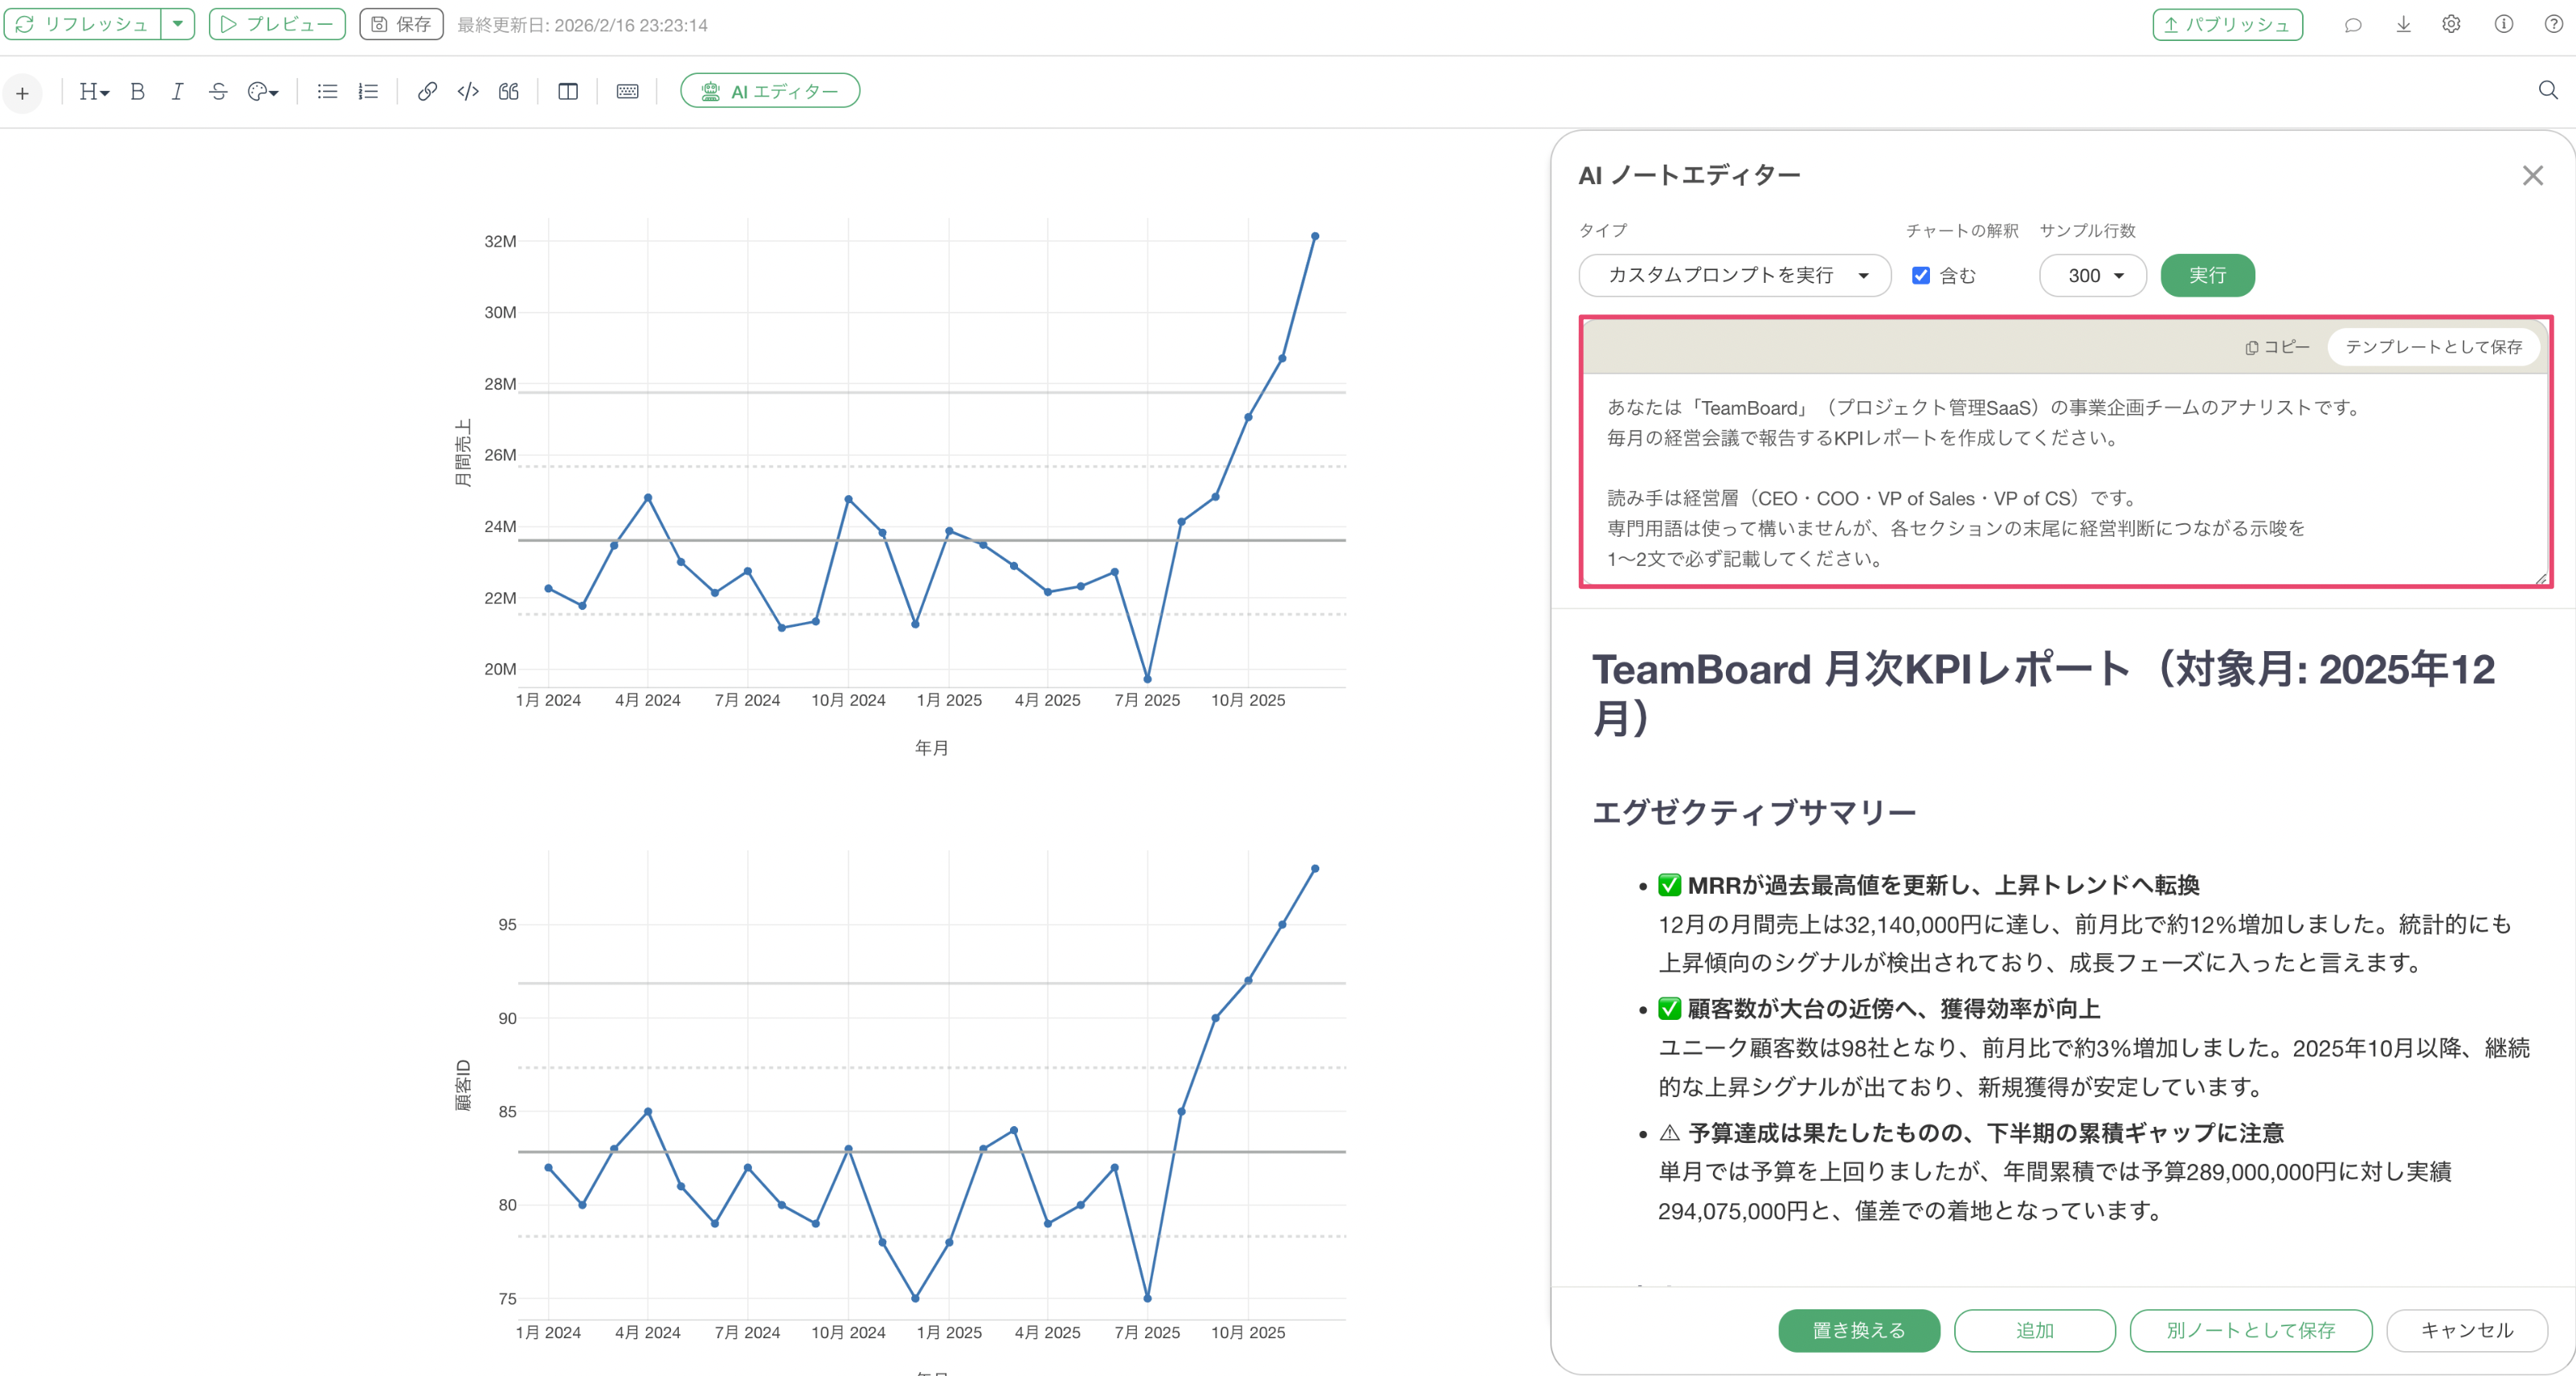This screenshot has height=1376, width=2576.
Task: Click the 実行 button
Action: coord(2207,276)
